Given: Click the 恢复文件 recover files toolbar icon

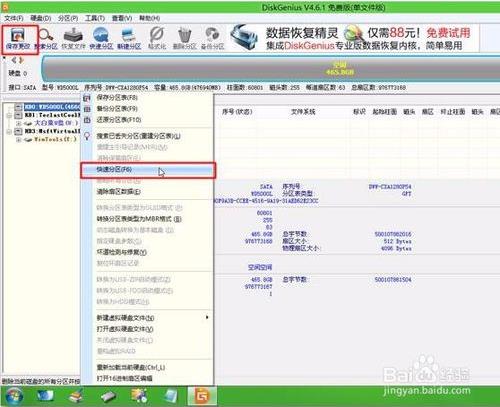Looking at the screenshot, I should (x=73, y=39).
